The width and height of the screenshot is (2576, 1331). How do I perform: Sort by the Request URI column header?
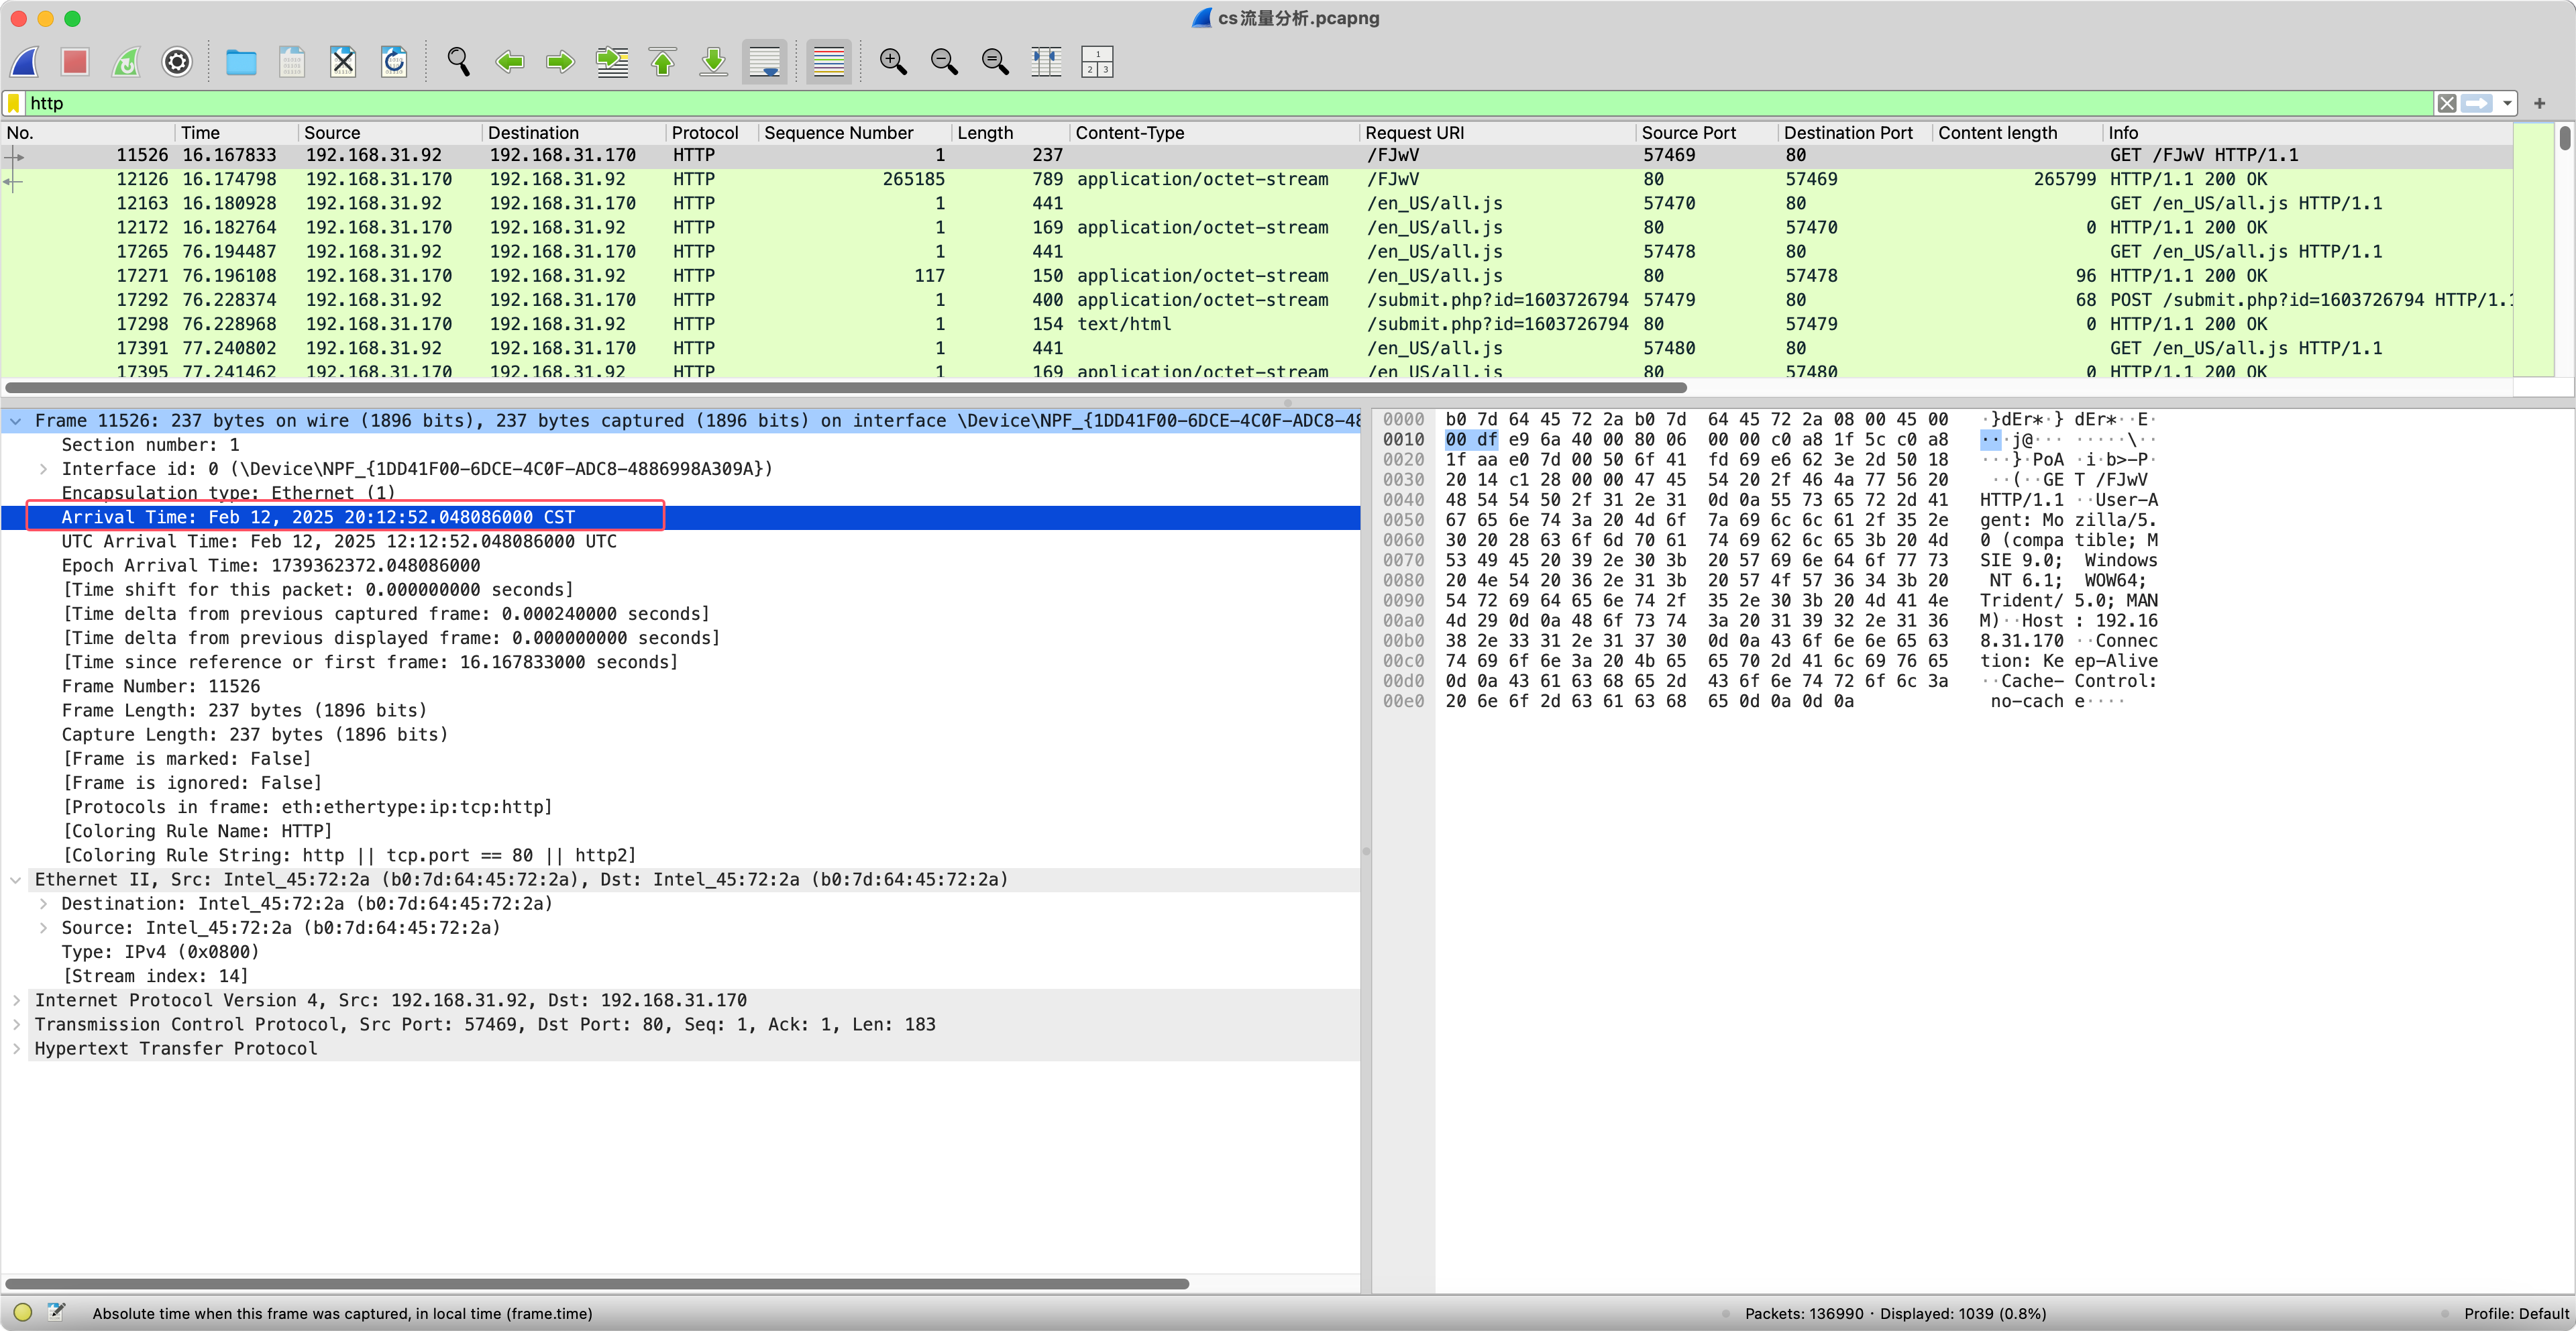[x=1497, y=133]
